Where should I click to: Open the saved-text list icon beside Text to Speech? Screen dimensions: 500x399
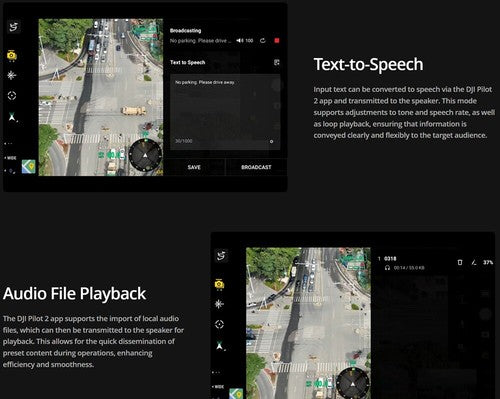[x=277, y=62]
